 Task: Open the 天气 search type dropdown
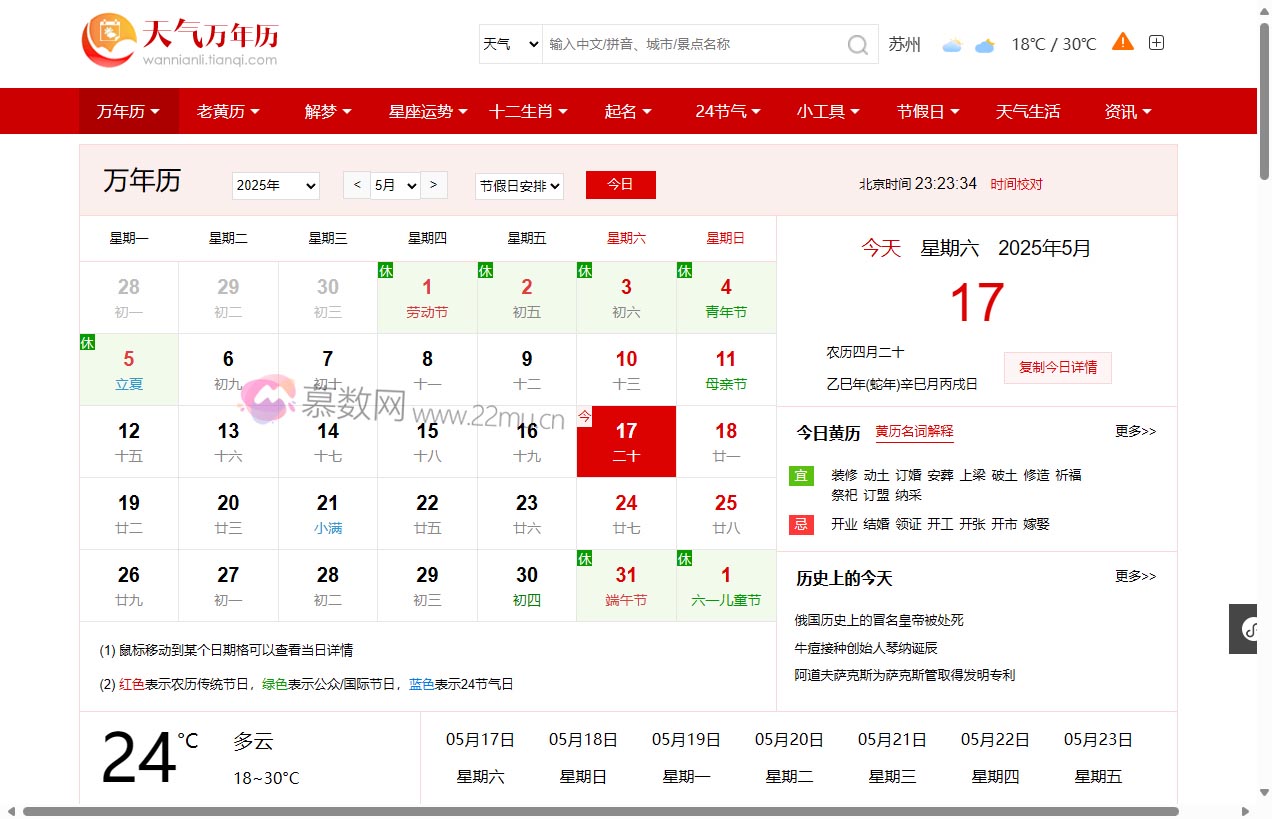pos(511,44)
